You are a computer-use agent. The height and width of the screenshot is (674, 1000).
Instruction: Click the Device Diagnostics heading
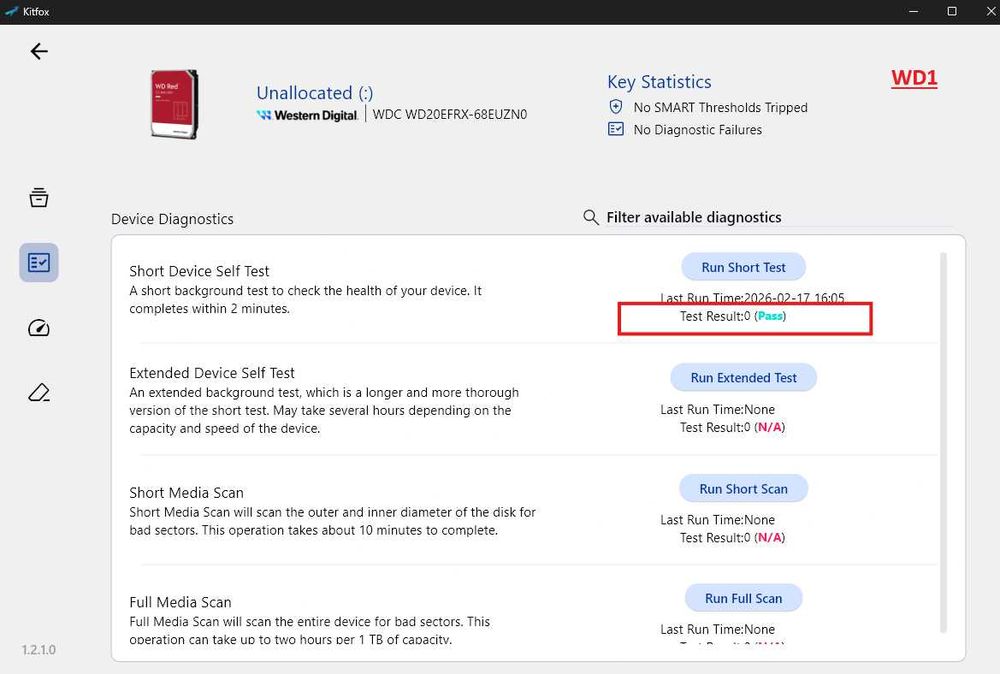point(172,219)
